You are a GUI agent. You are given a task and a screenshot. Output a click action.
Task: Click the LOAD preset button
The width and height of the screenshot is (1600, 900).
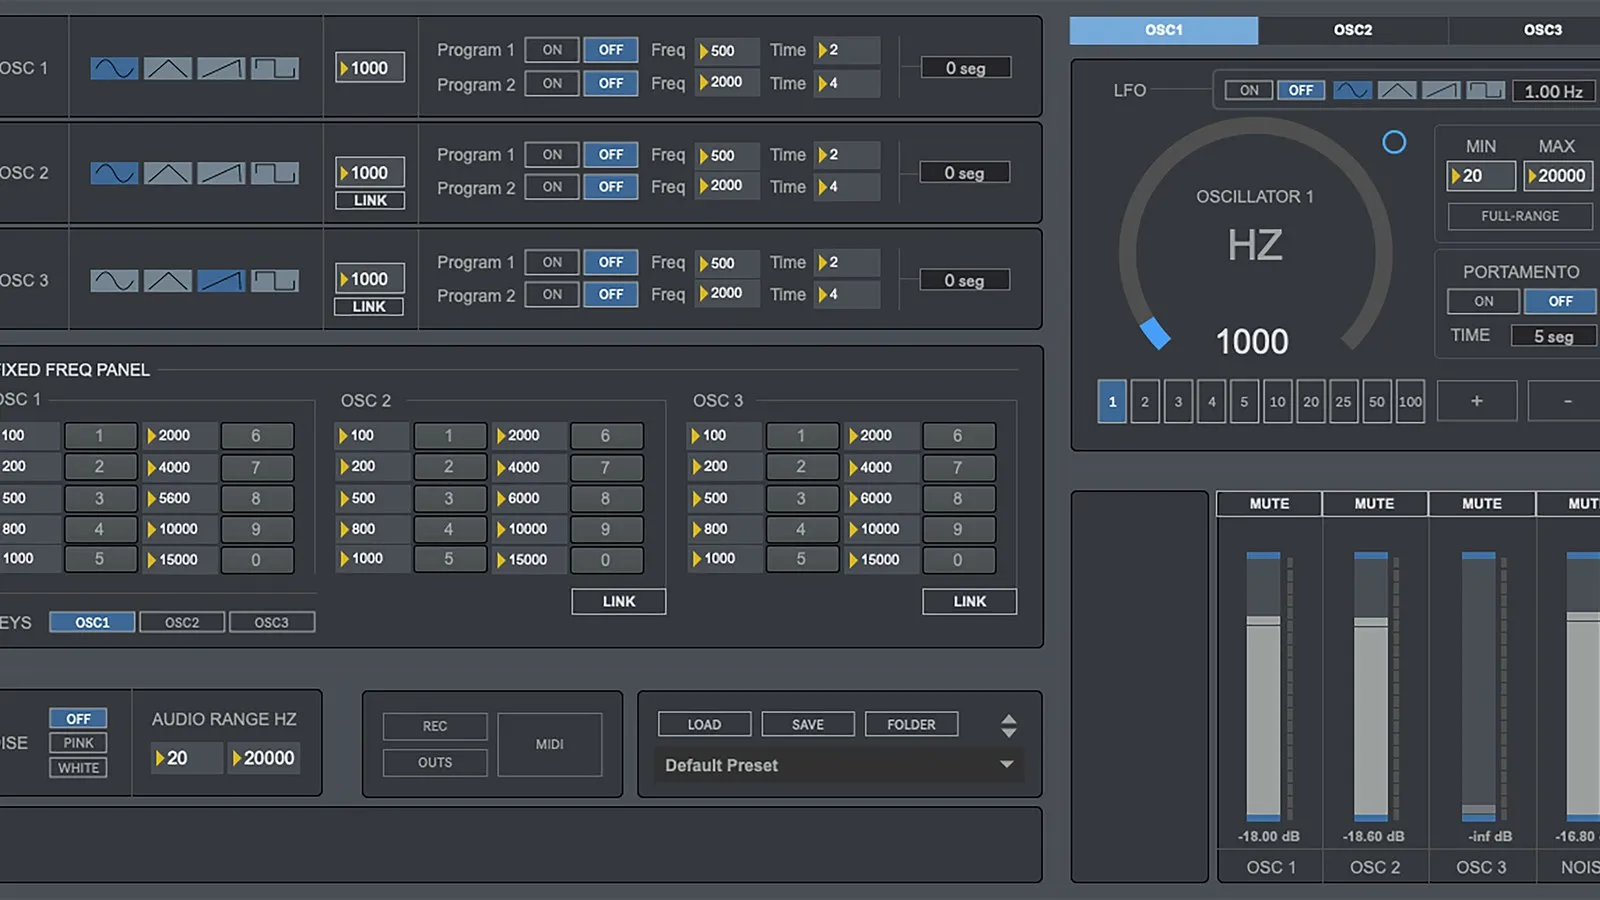[x=704, y=724]
